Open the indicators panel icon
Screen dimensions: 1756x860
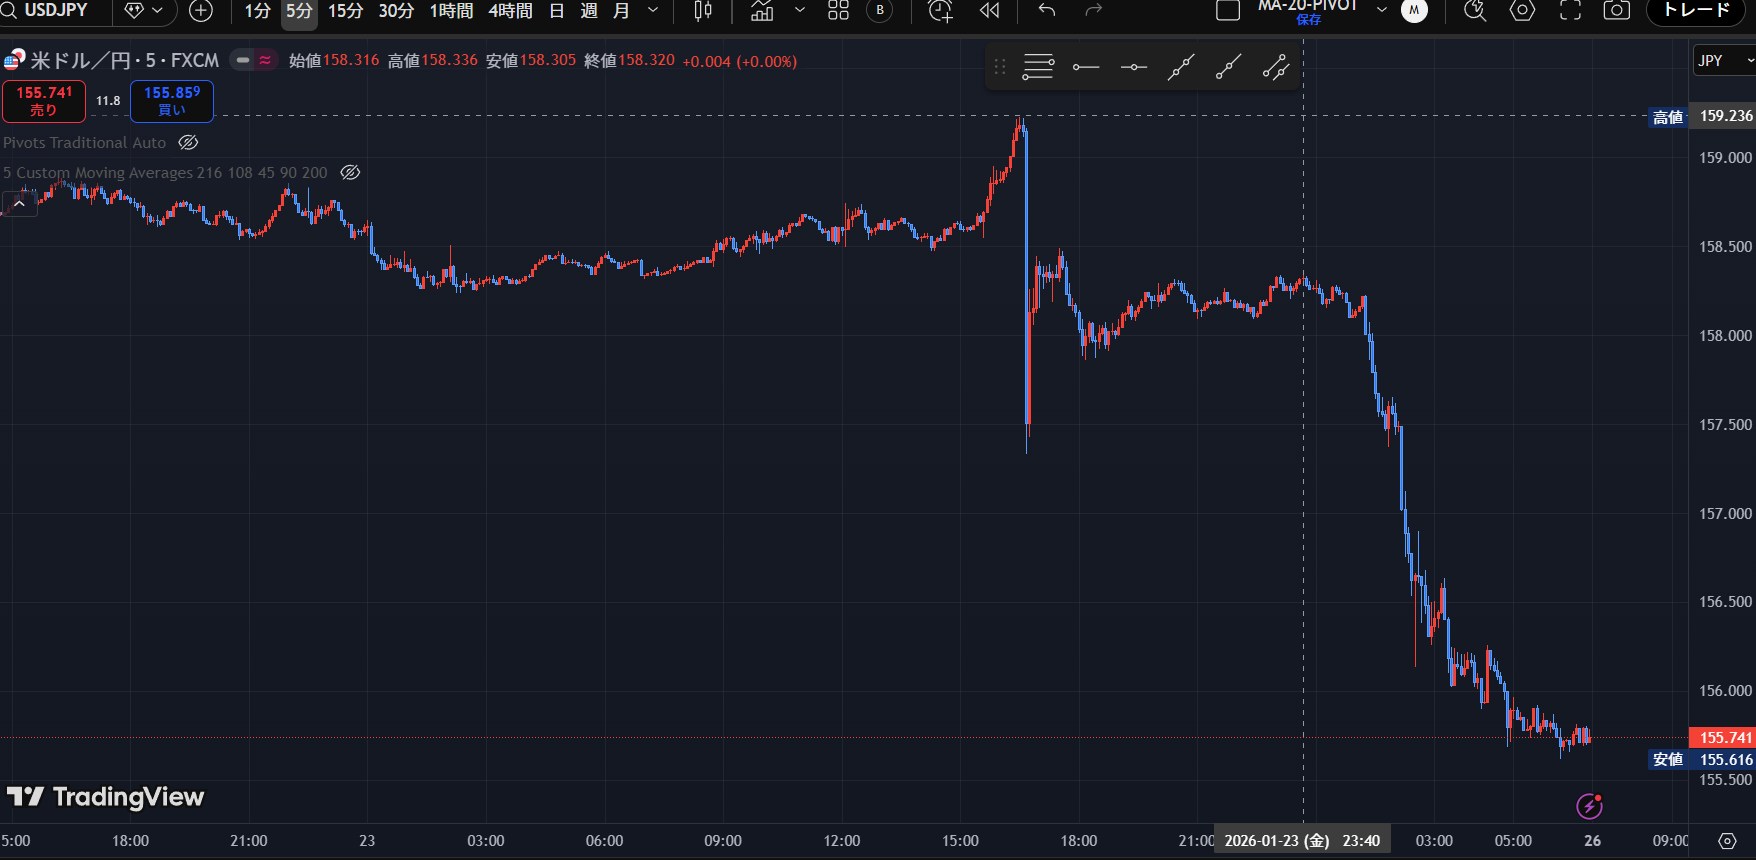762,11
